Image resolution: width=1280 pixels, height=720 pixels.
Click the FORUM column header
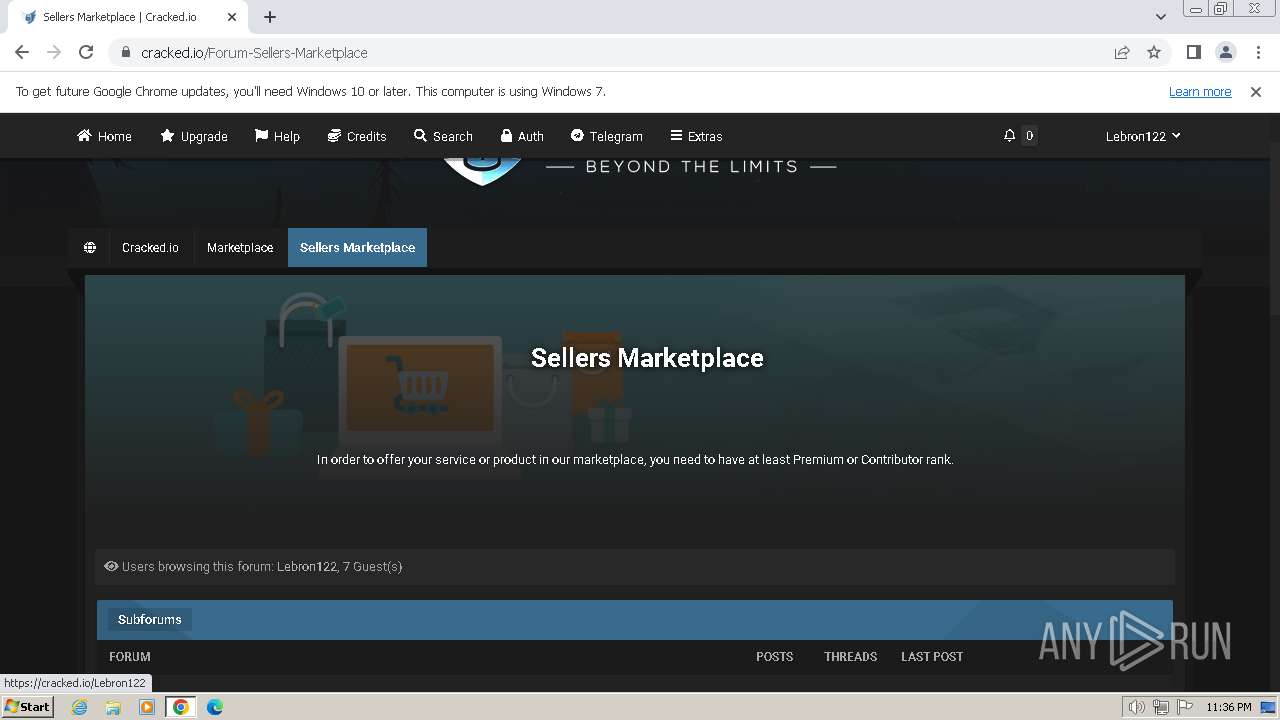tap(130, 657)
